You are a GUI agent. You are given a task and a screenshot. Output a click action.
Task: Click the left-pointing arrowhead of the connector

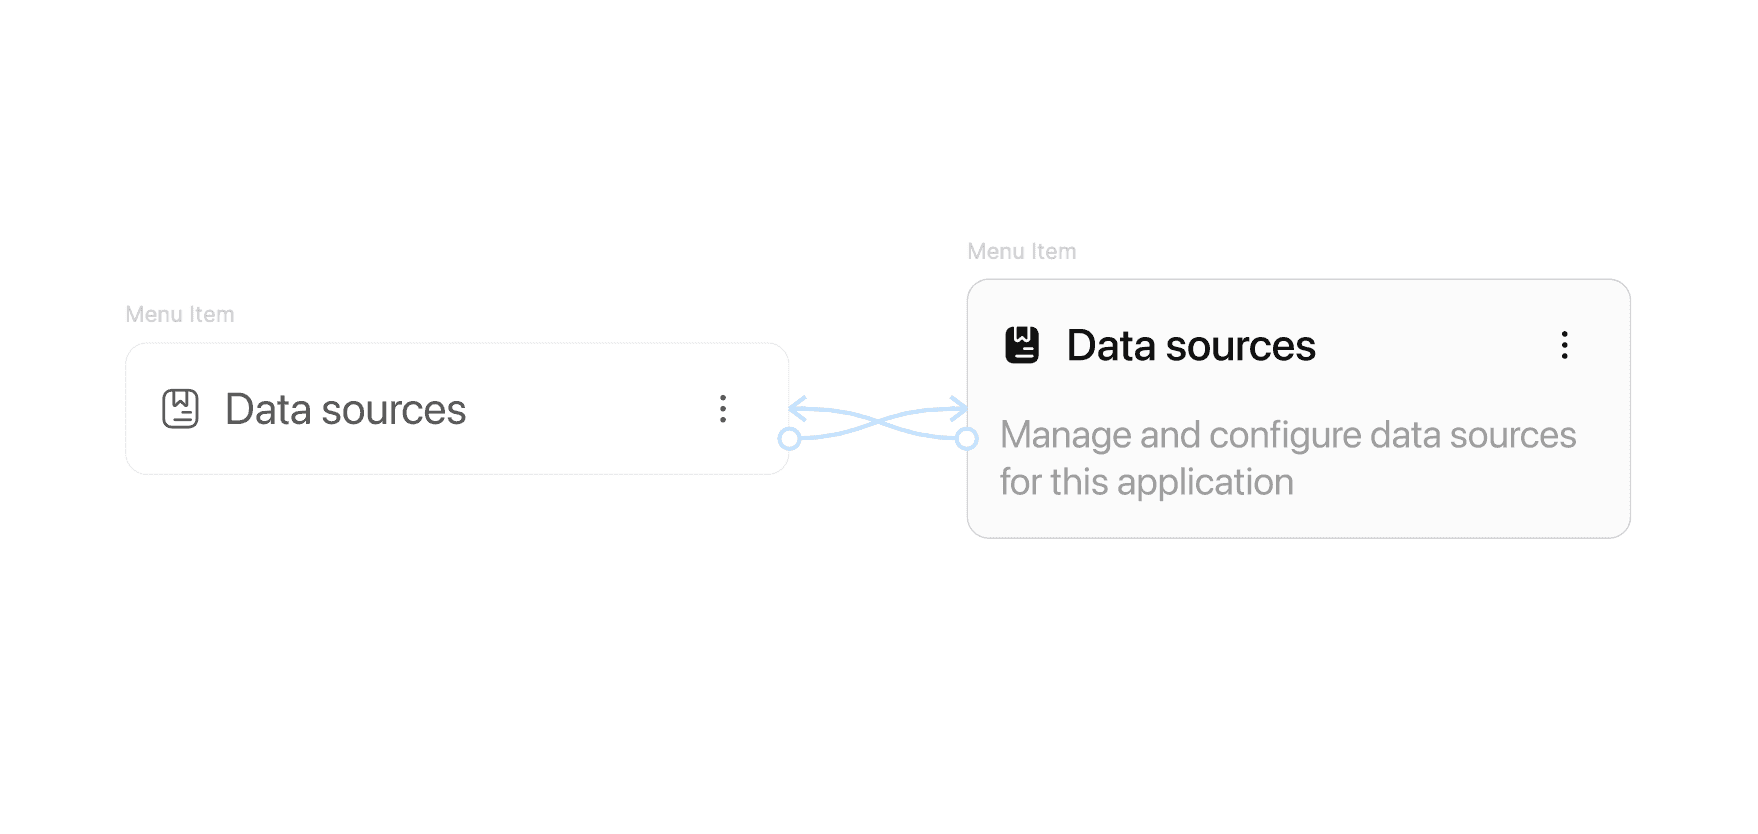(x=795, y=409)
